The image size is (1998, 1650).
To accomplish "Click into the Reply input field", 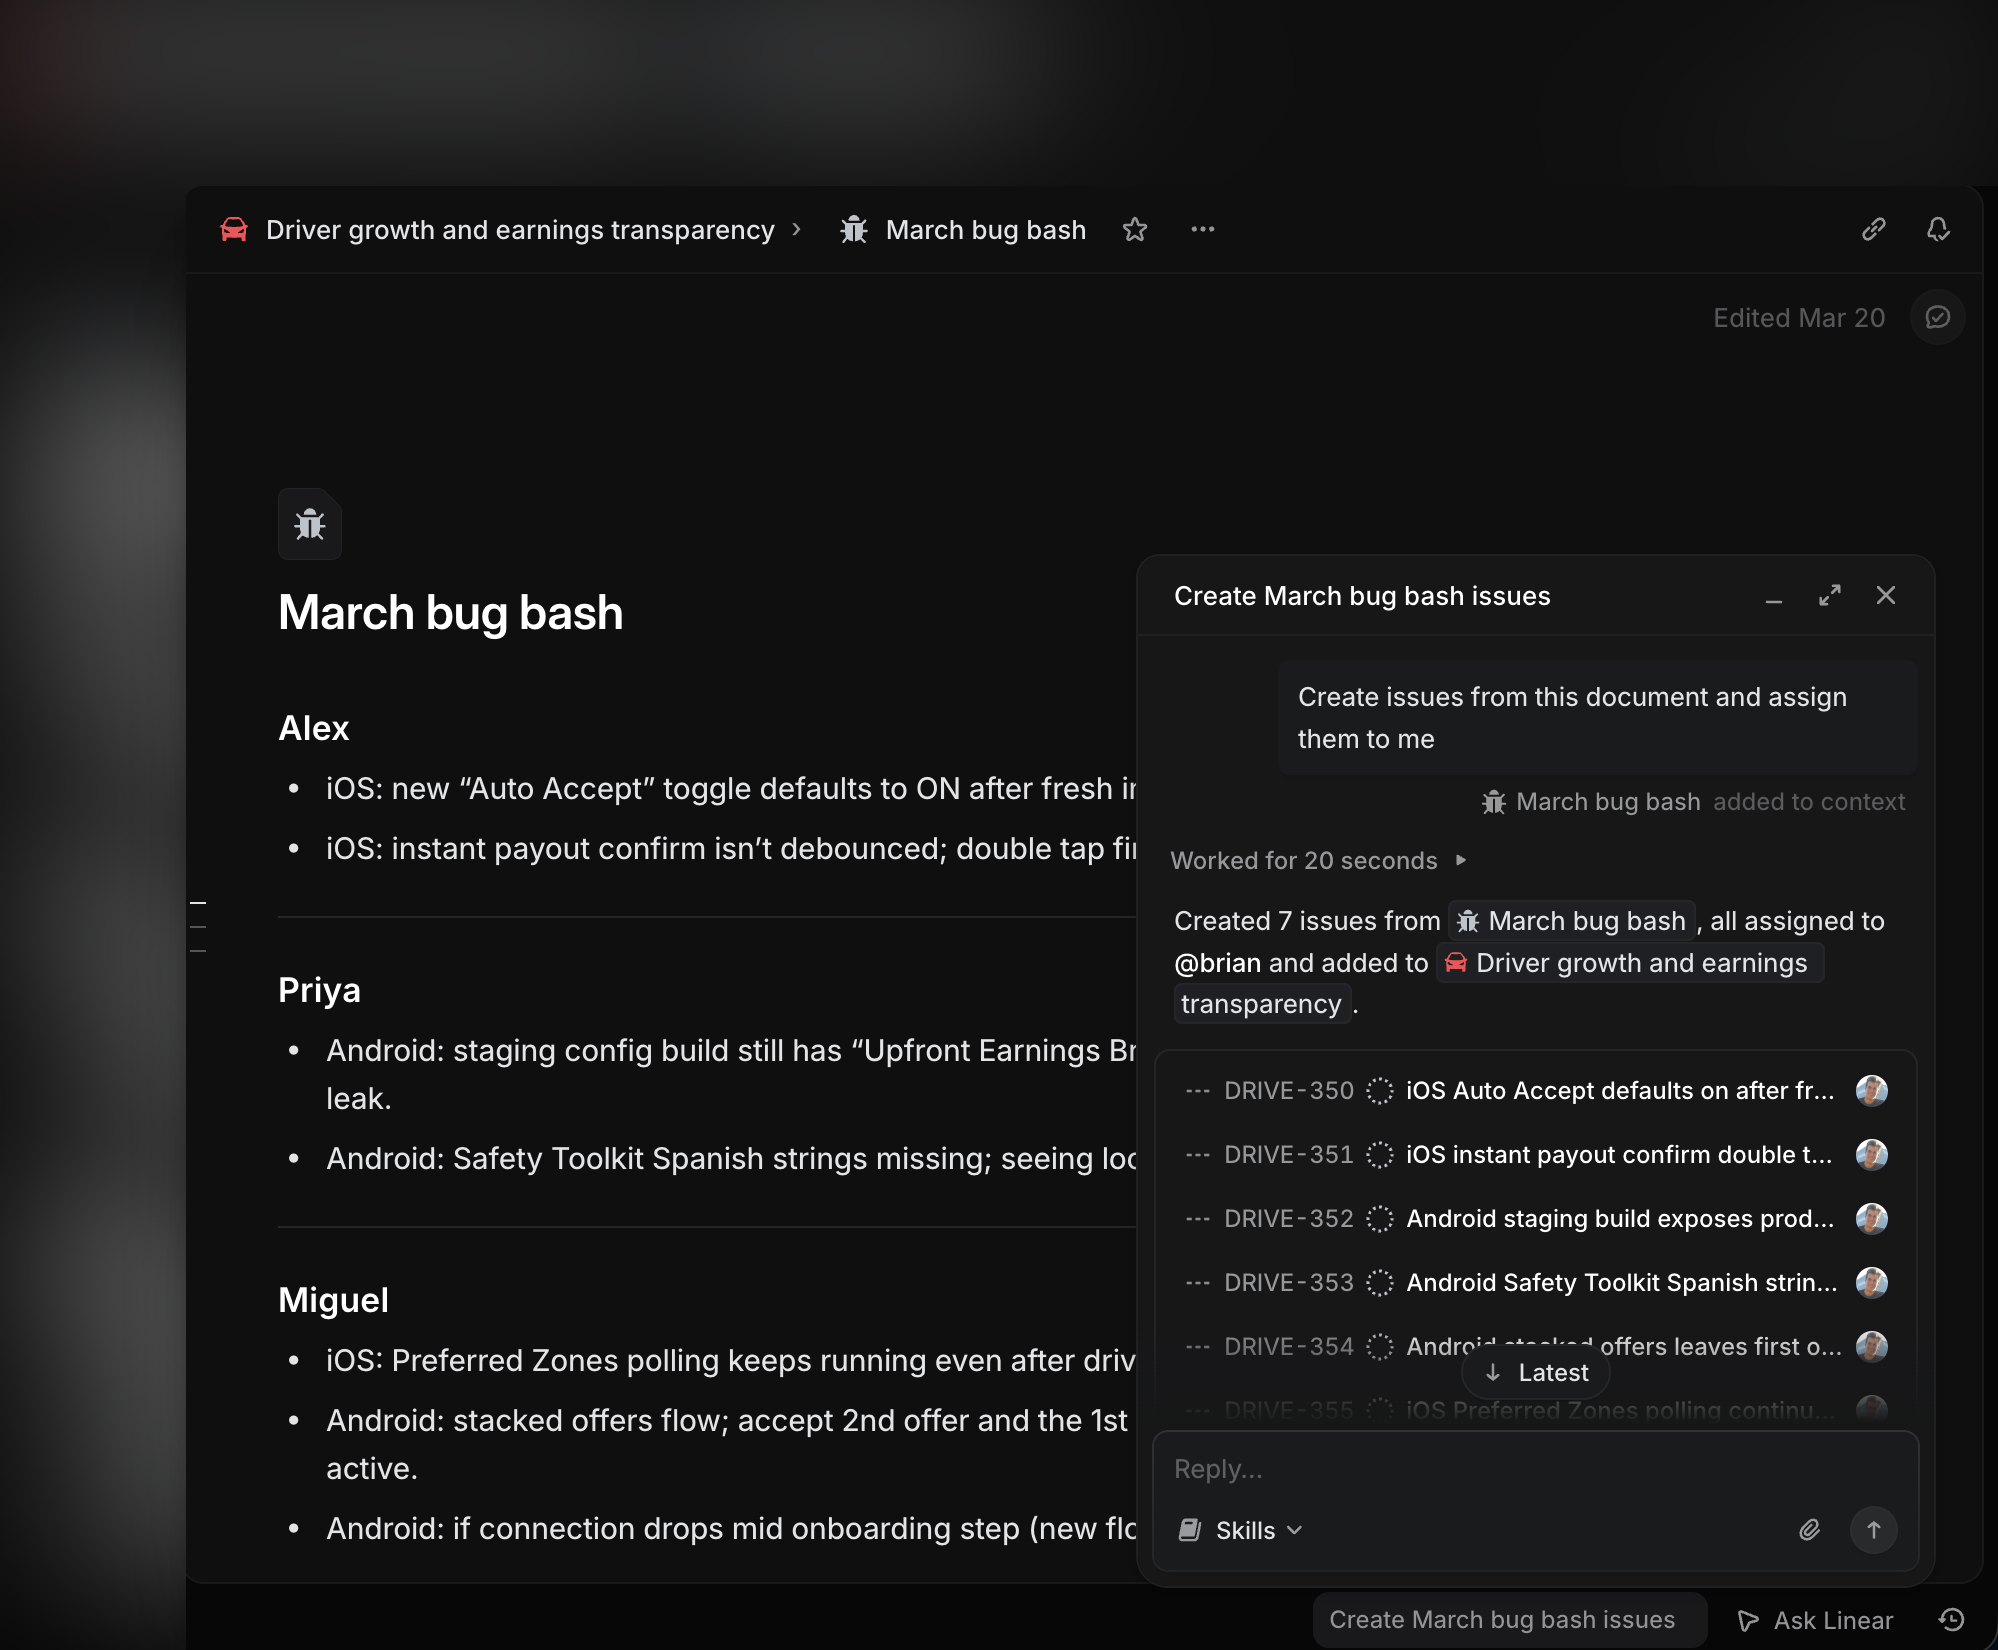I will point(1534,1469).
